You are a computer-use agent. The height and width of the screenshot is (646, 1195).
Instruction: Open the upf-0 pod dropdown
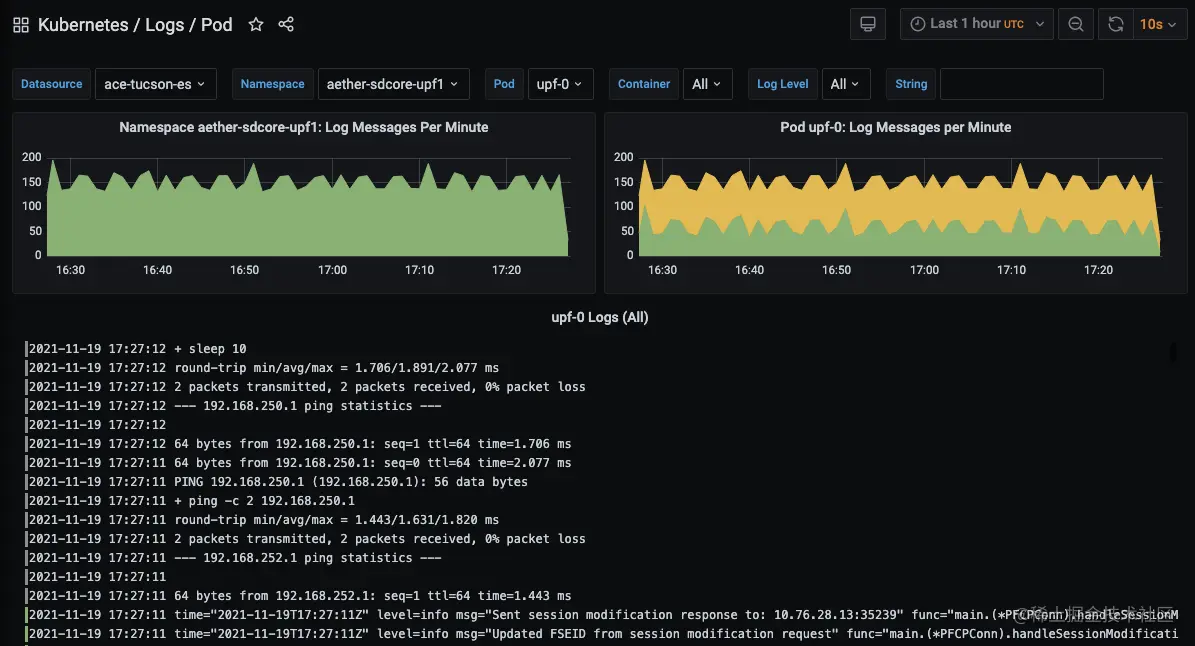560,84
